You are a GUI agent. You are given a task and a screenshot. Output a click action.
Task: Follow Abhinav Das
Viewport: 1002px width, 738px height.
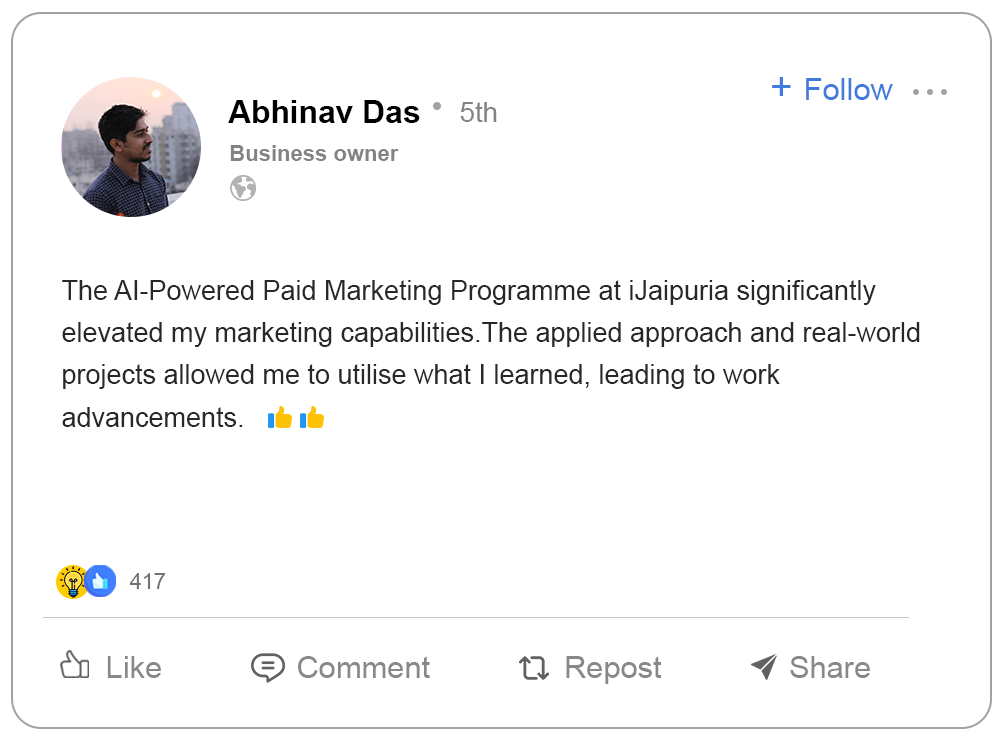[848, 89]
